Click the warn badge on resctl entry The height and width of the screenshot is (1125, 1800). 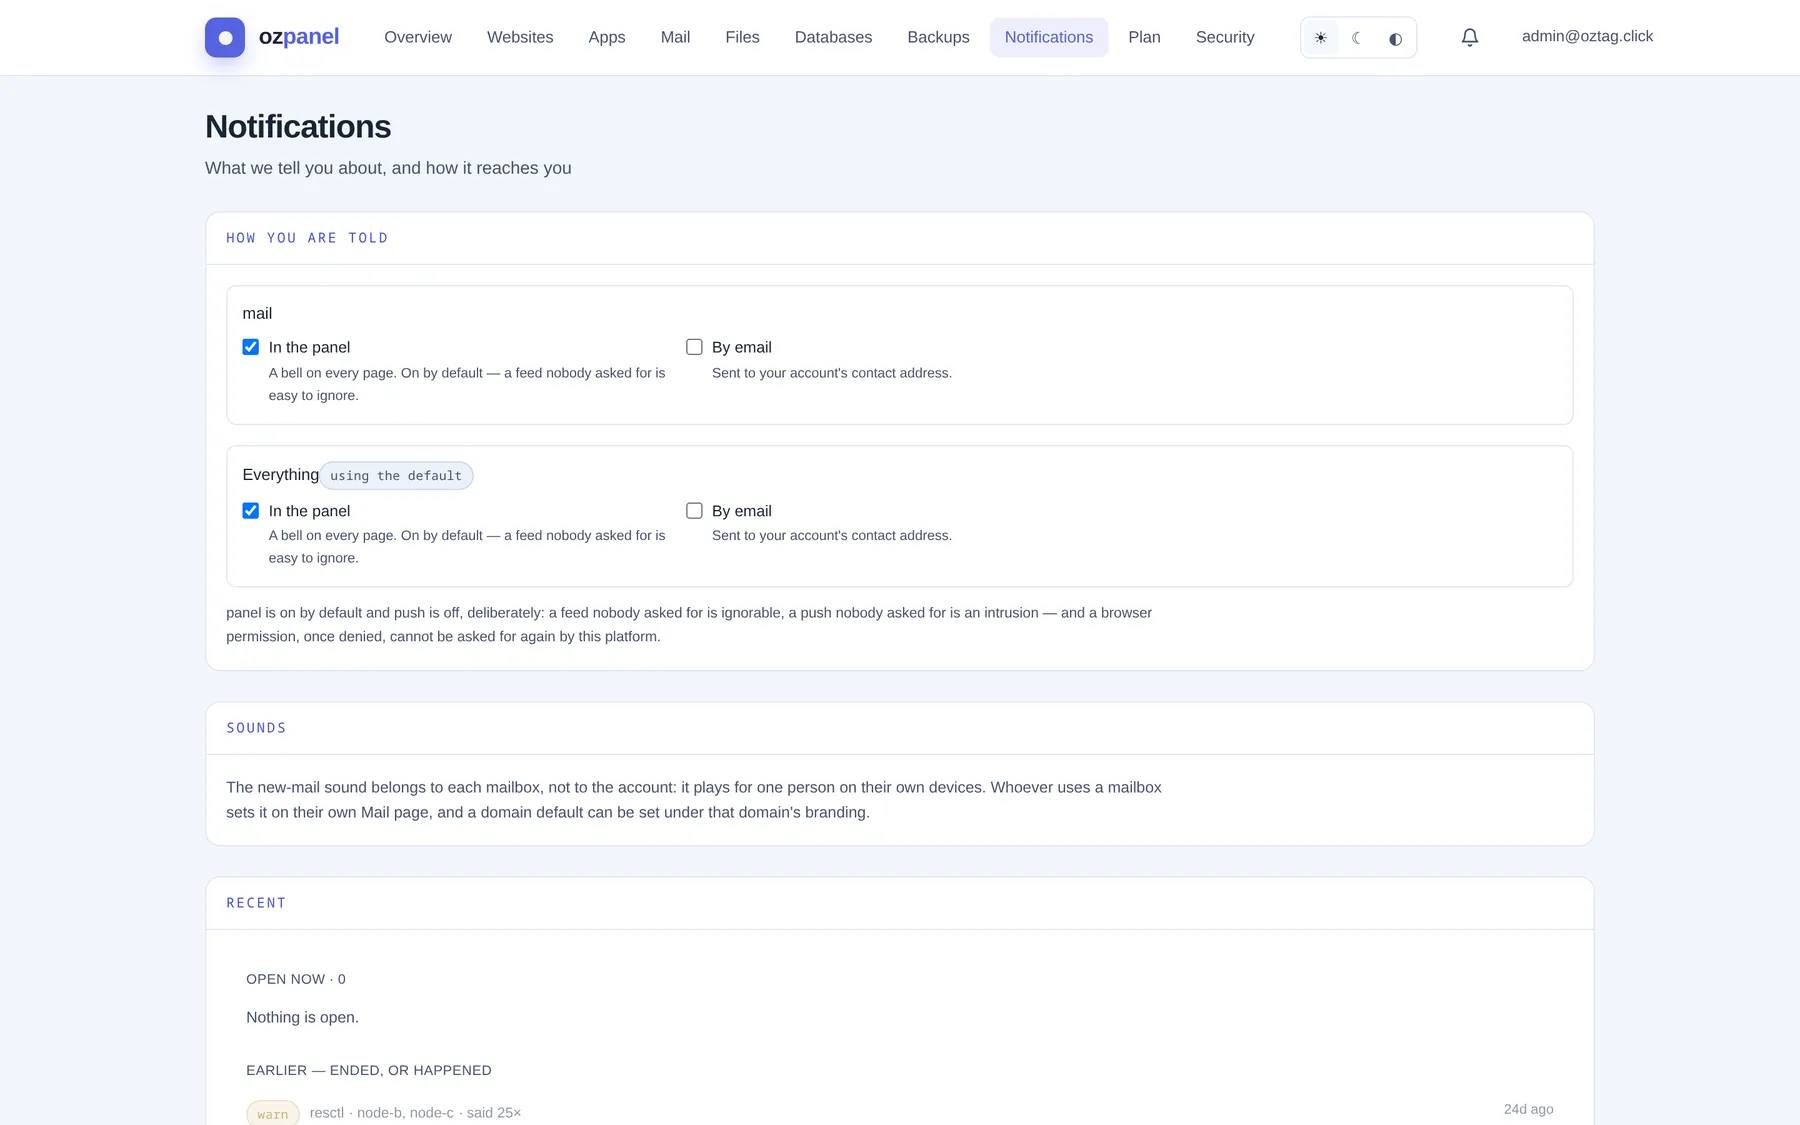tap(273, 1114)
